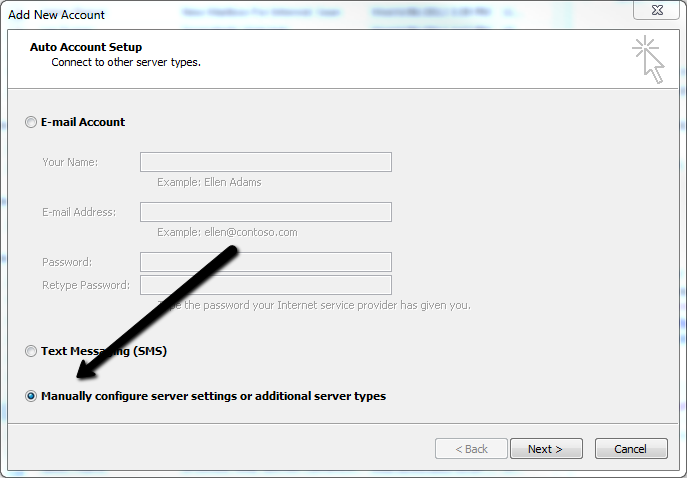
Task: Click the 'Example: ellen@contoso.com' hint text
Action: pyautogui.click(x=227, y=232)
